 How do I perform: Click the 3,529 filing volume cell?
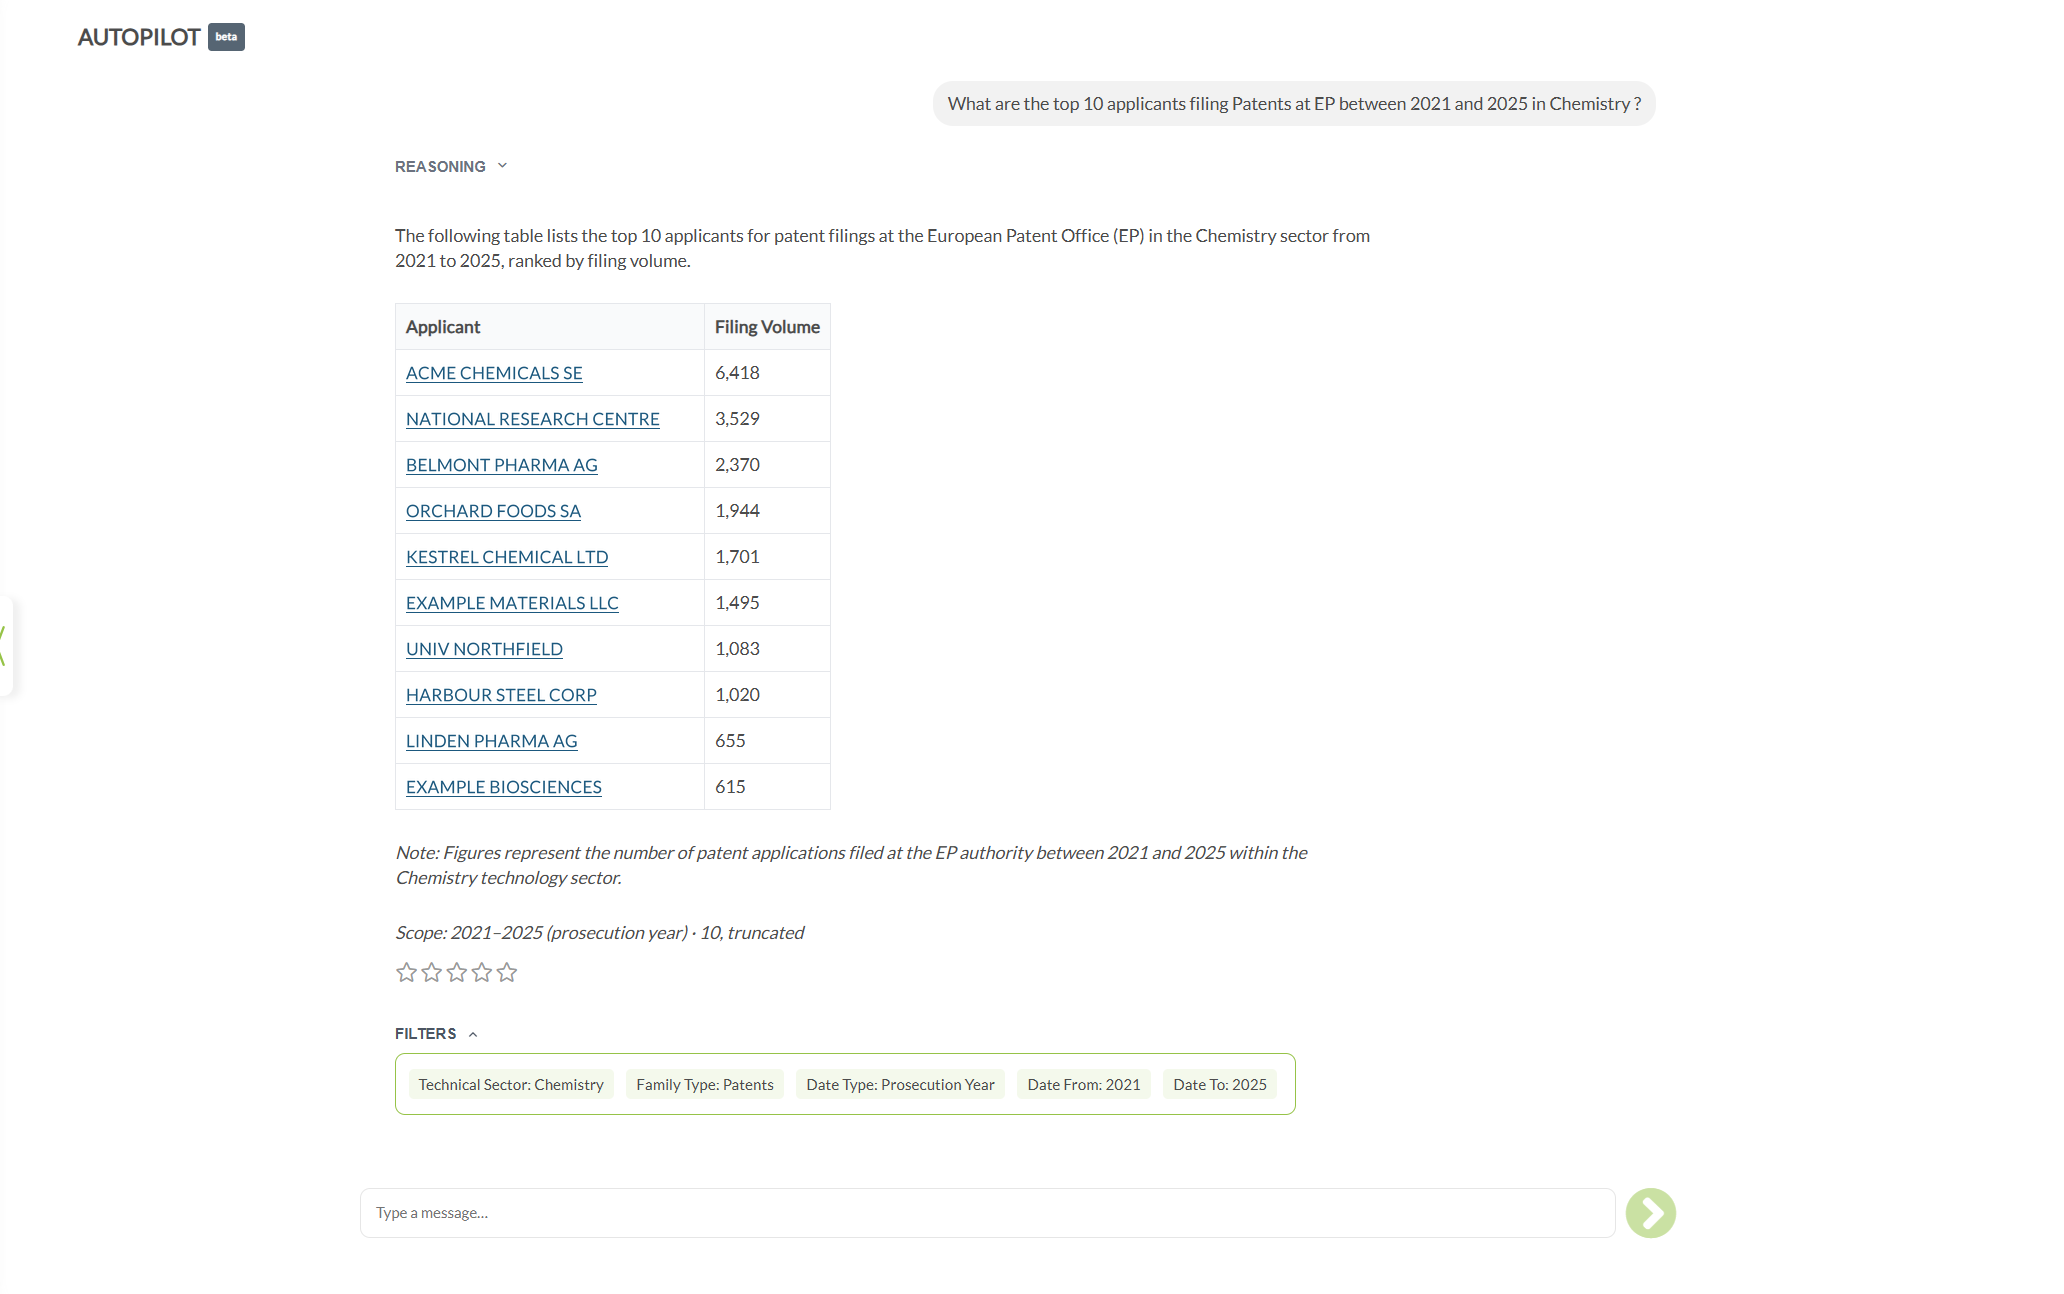coord(767,419)
